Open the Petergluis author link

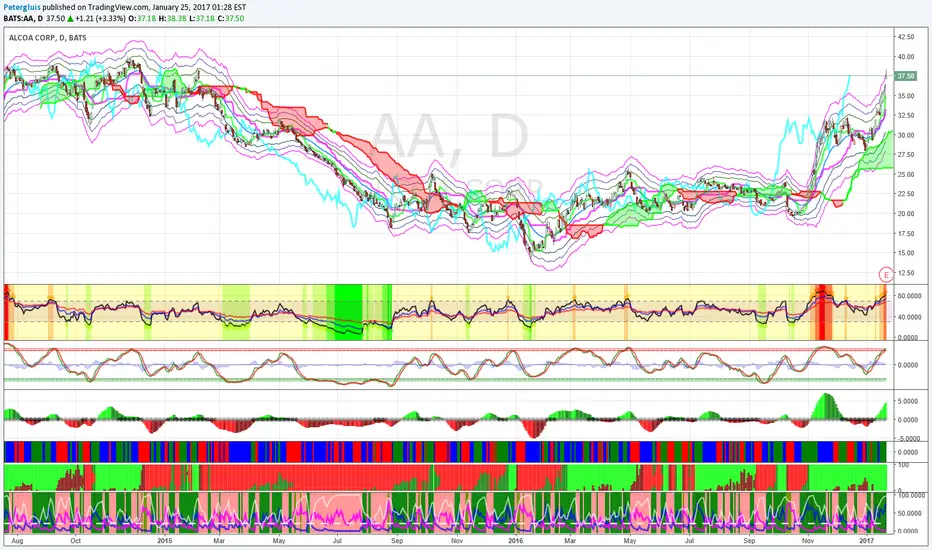tap(22, 8)
